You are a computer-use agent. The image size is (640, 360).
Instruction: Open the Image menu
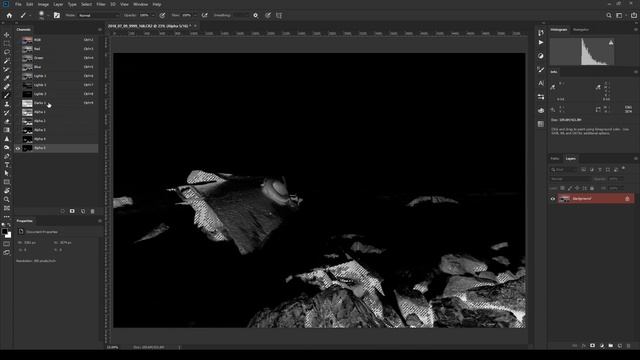[43, 4]
